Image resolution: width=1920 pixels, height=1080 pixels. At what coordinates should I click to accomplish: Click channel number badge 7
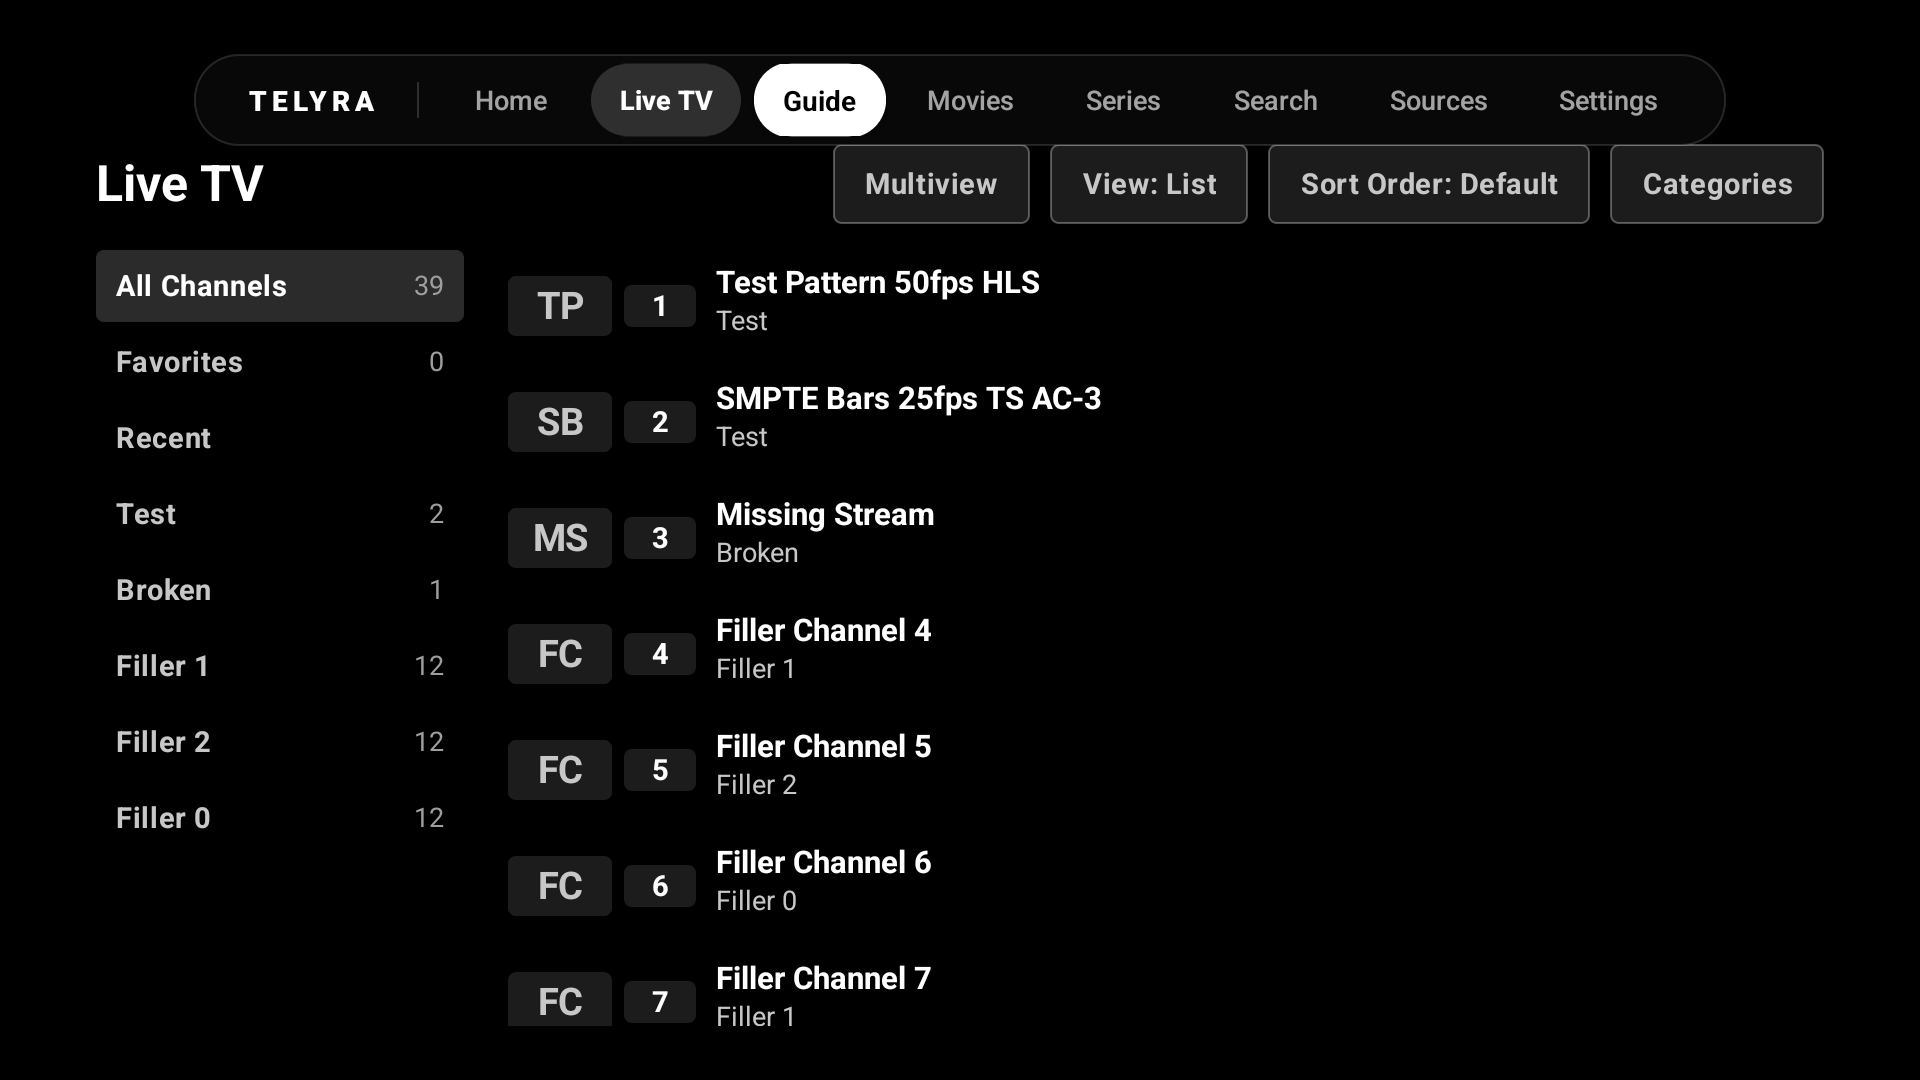coord(660,1002)
